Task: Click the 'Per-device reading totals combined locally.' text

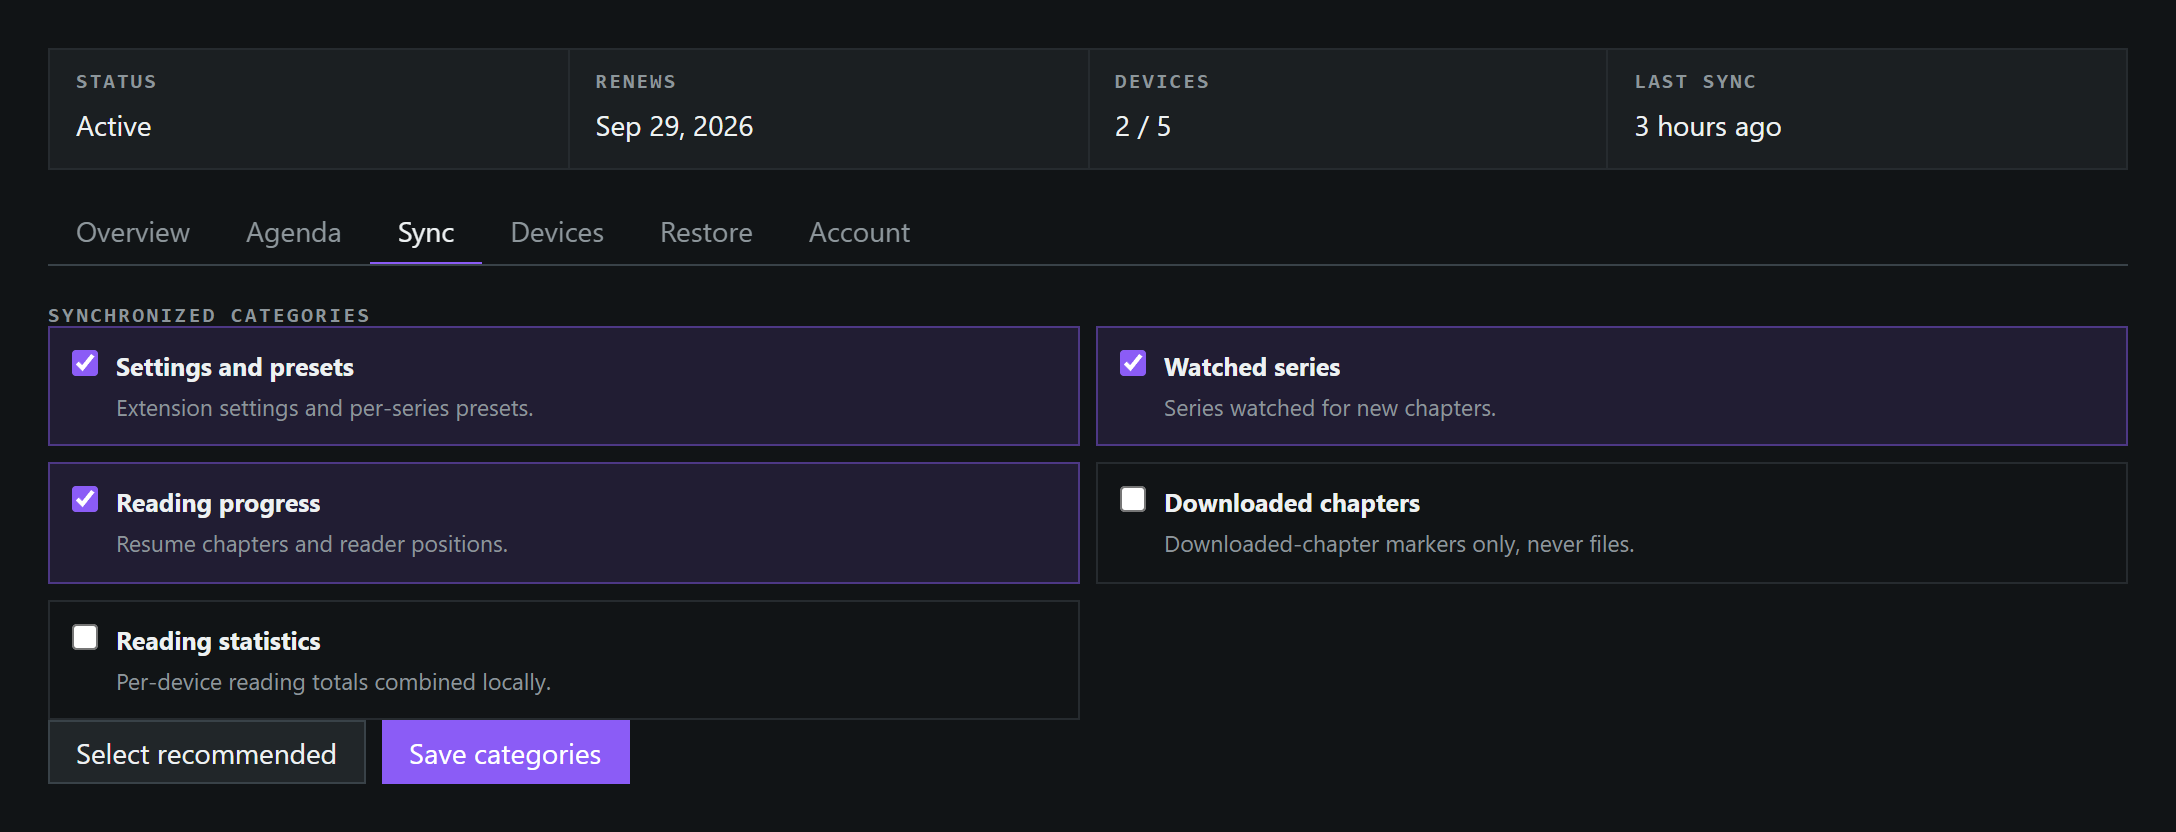Action: (x=333, y=682)
